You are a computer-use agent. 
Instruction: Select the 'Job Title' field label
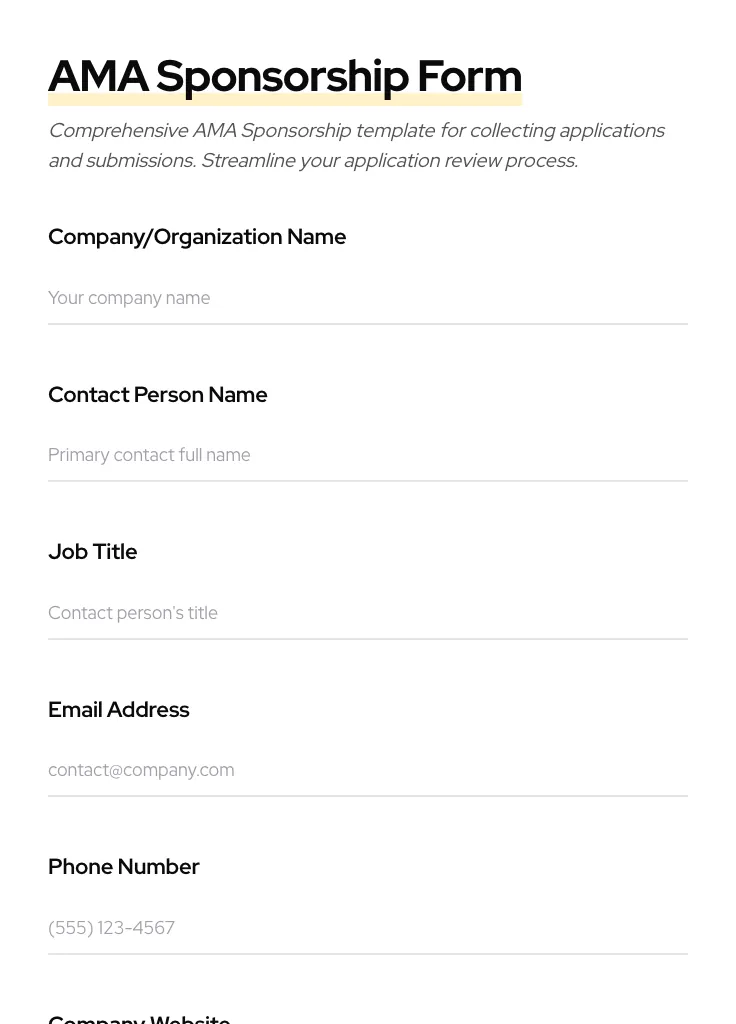click(x=93, y=552)
